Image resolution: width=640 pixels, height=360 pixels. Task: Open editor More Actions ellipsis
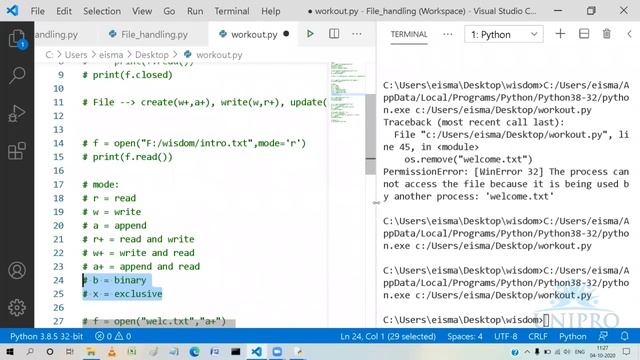tap(357, 34)
